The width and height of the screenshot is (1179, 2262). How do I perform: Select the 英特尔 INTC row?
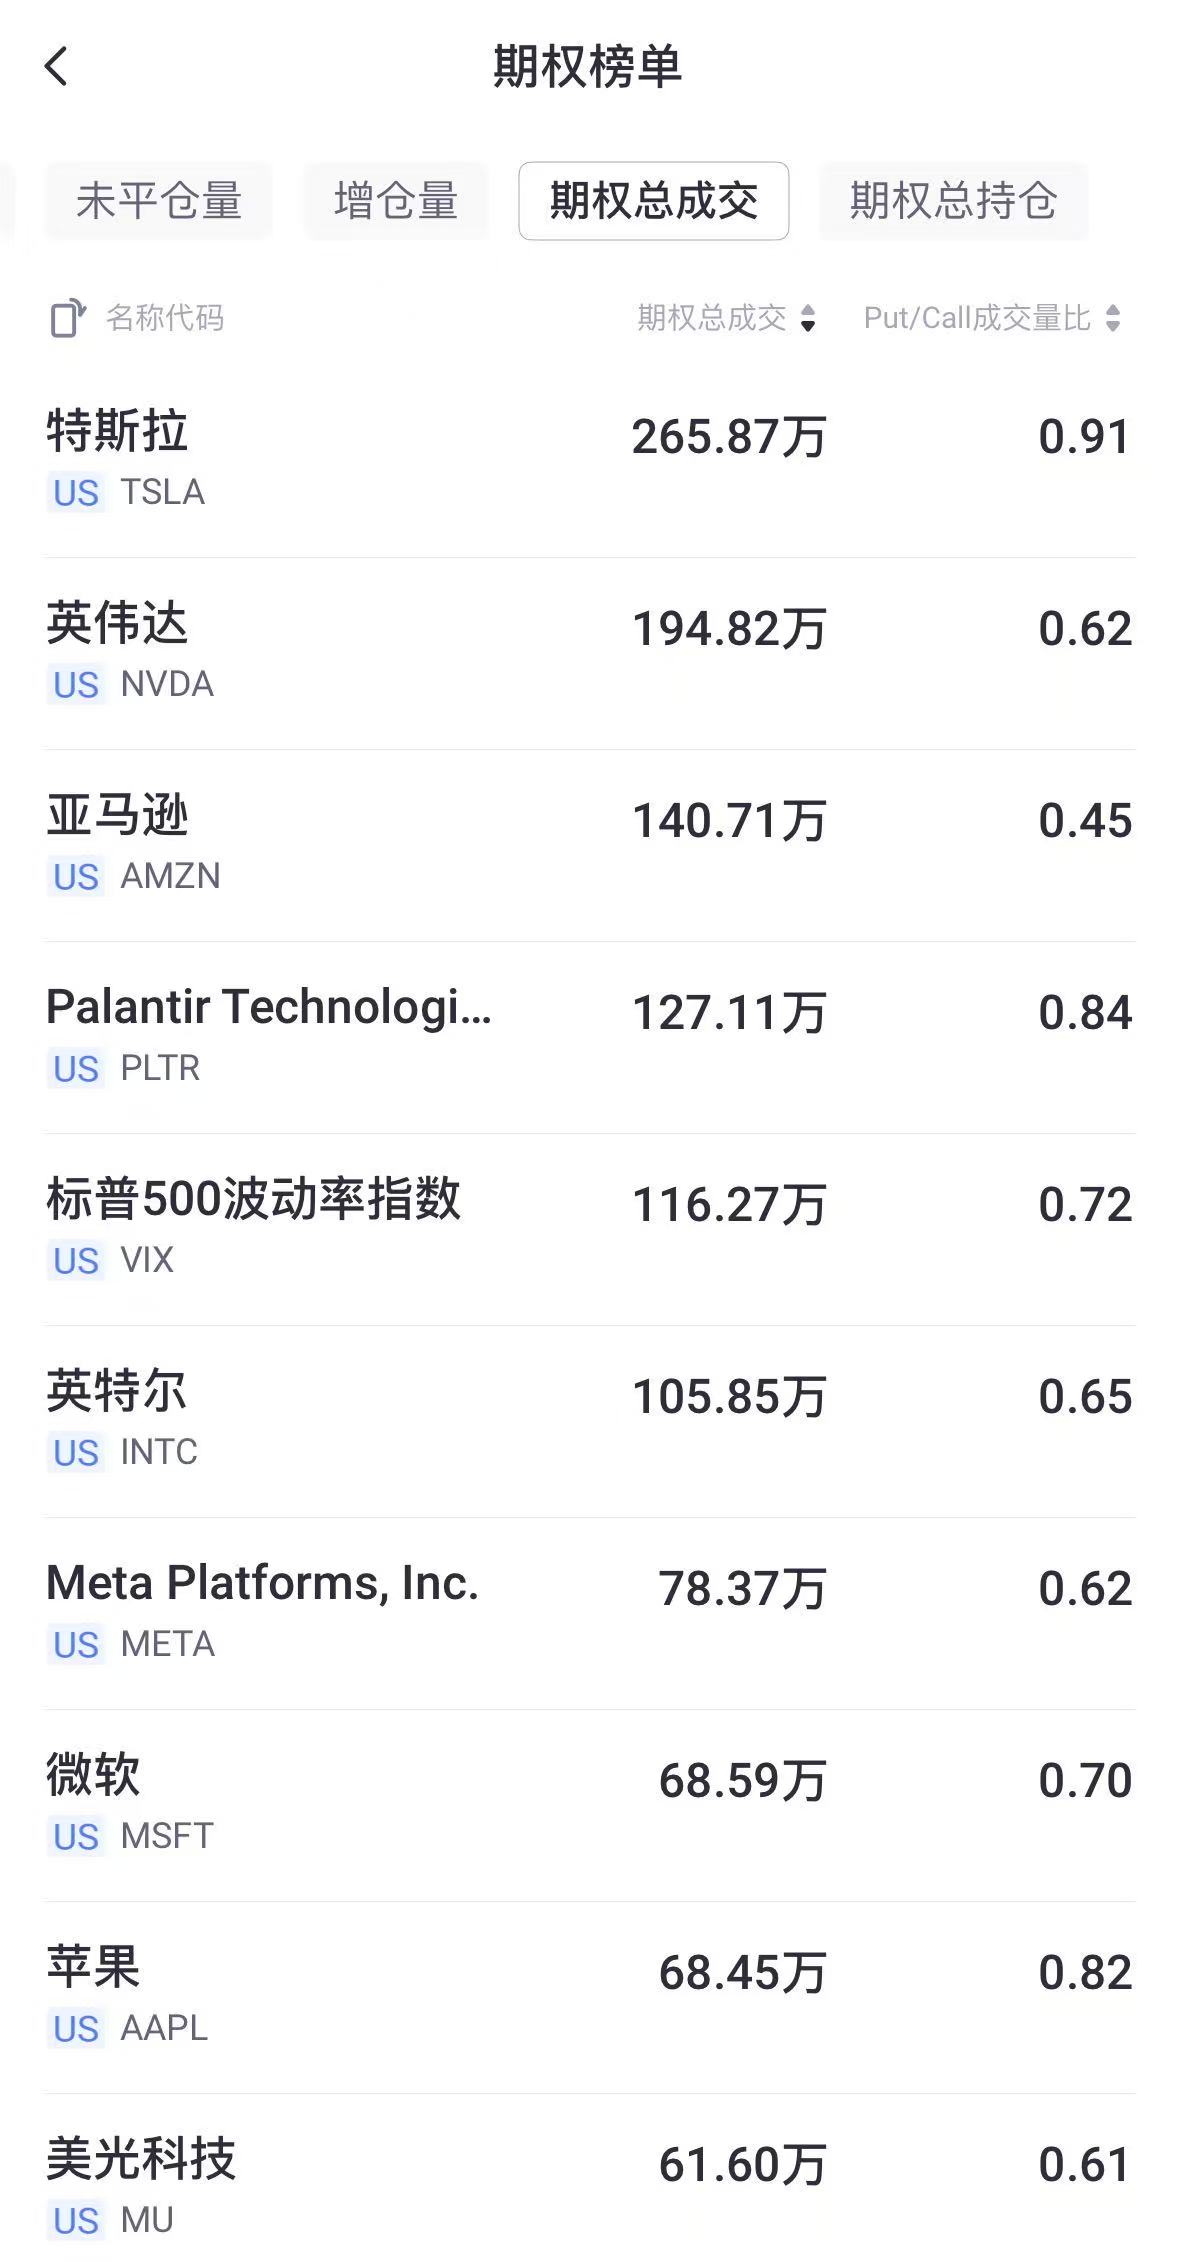click(589, 1420)
